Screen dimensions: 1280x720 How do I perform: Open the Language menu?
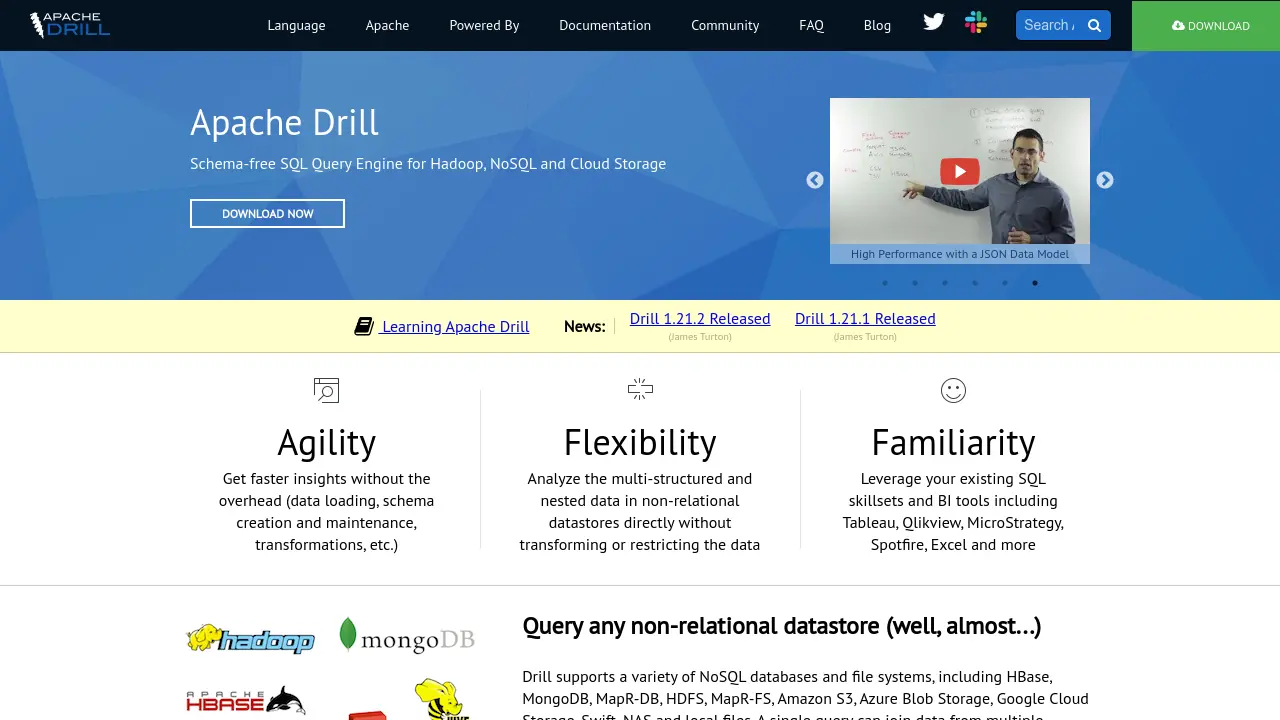click(x=296, y=25)
